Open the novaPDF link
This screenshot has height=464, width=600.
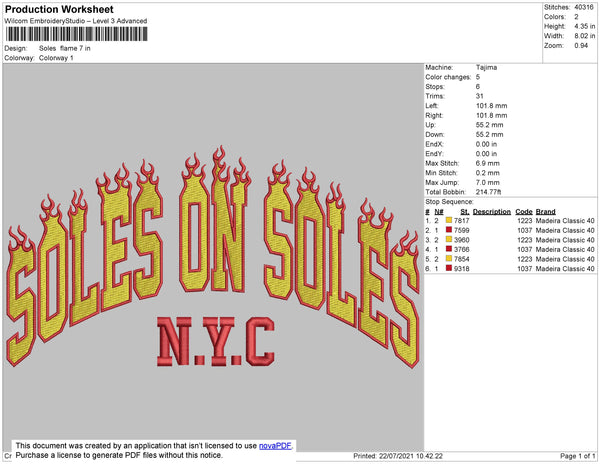coord(275,446)
